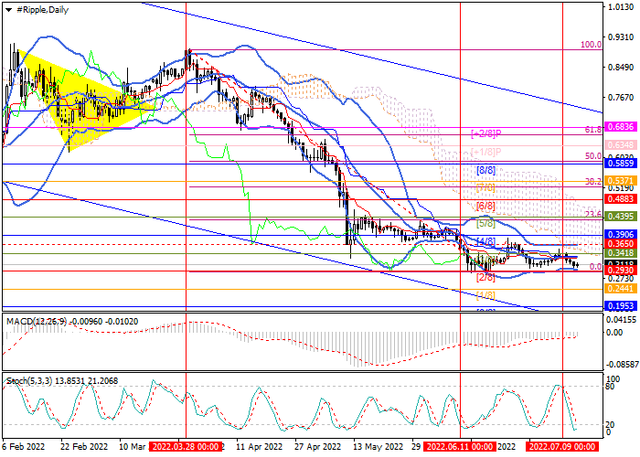Click the blue 0.1953 price tag

[621, 304]
